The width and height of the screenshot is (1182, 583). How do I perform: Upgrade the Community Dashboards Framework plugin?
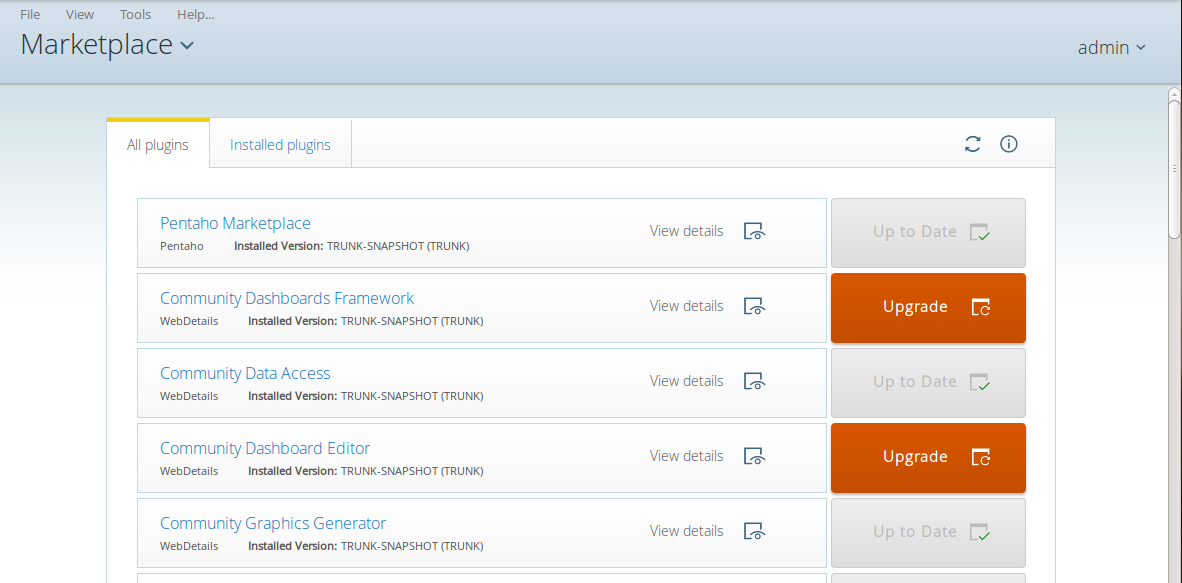928,308
